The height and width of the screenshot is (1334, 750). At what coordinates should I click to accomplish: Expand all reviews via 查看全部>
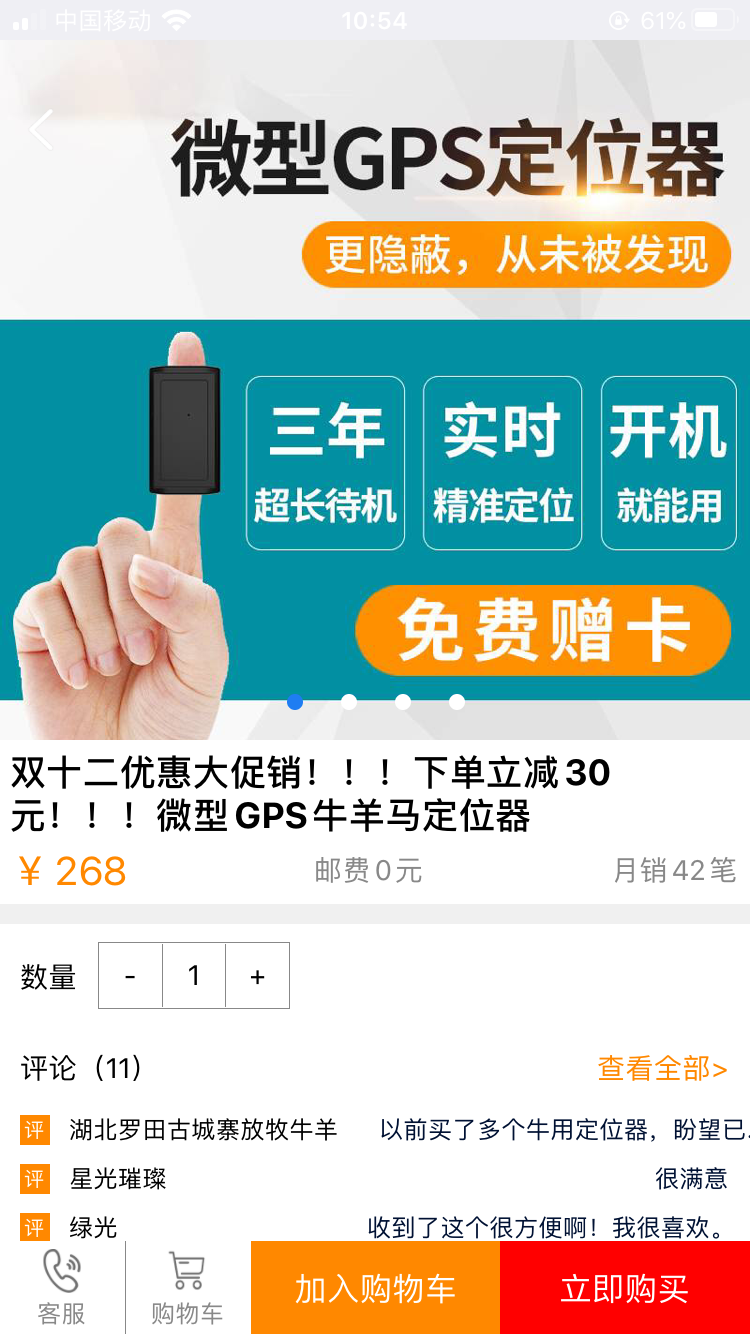[x=662, y=1068]
